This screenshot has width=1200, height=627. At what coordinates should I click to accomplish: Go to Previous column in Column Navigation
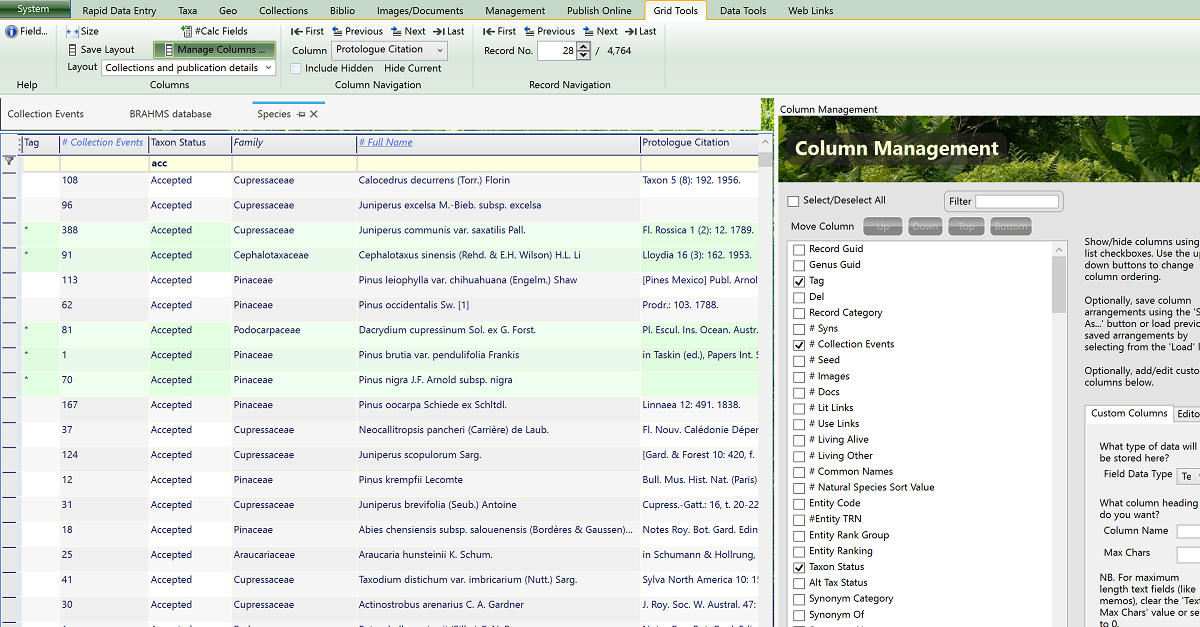357,31
